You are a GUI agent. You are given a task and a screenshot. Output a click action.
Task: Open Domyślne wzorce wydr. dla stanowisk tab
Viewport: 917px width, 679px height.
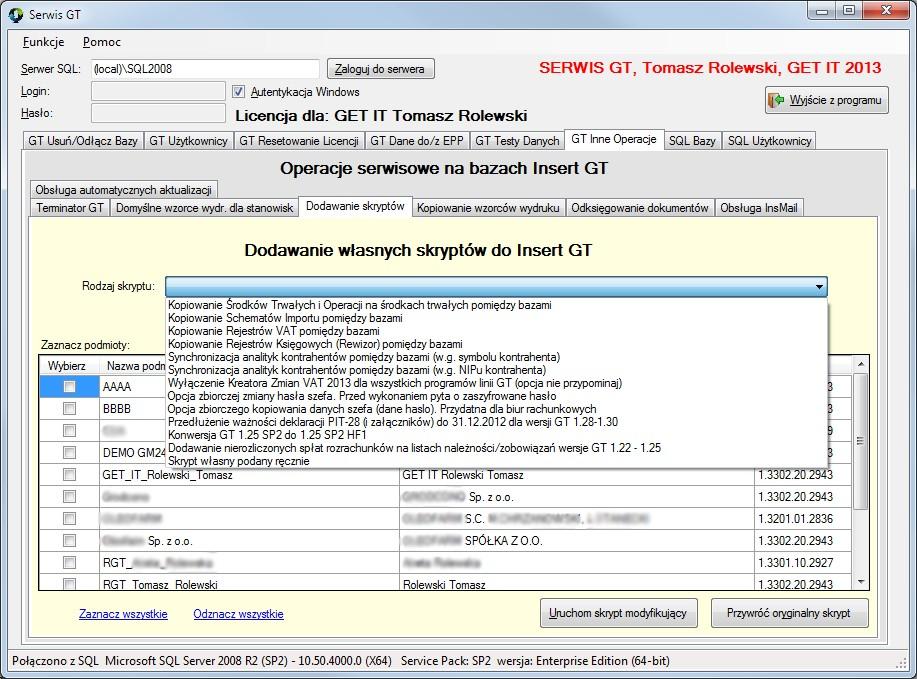pos(205,208)
